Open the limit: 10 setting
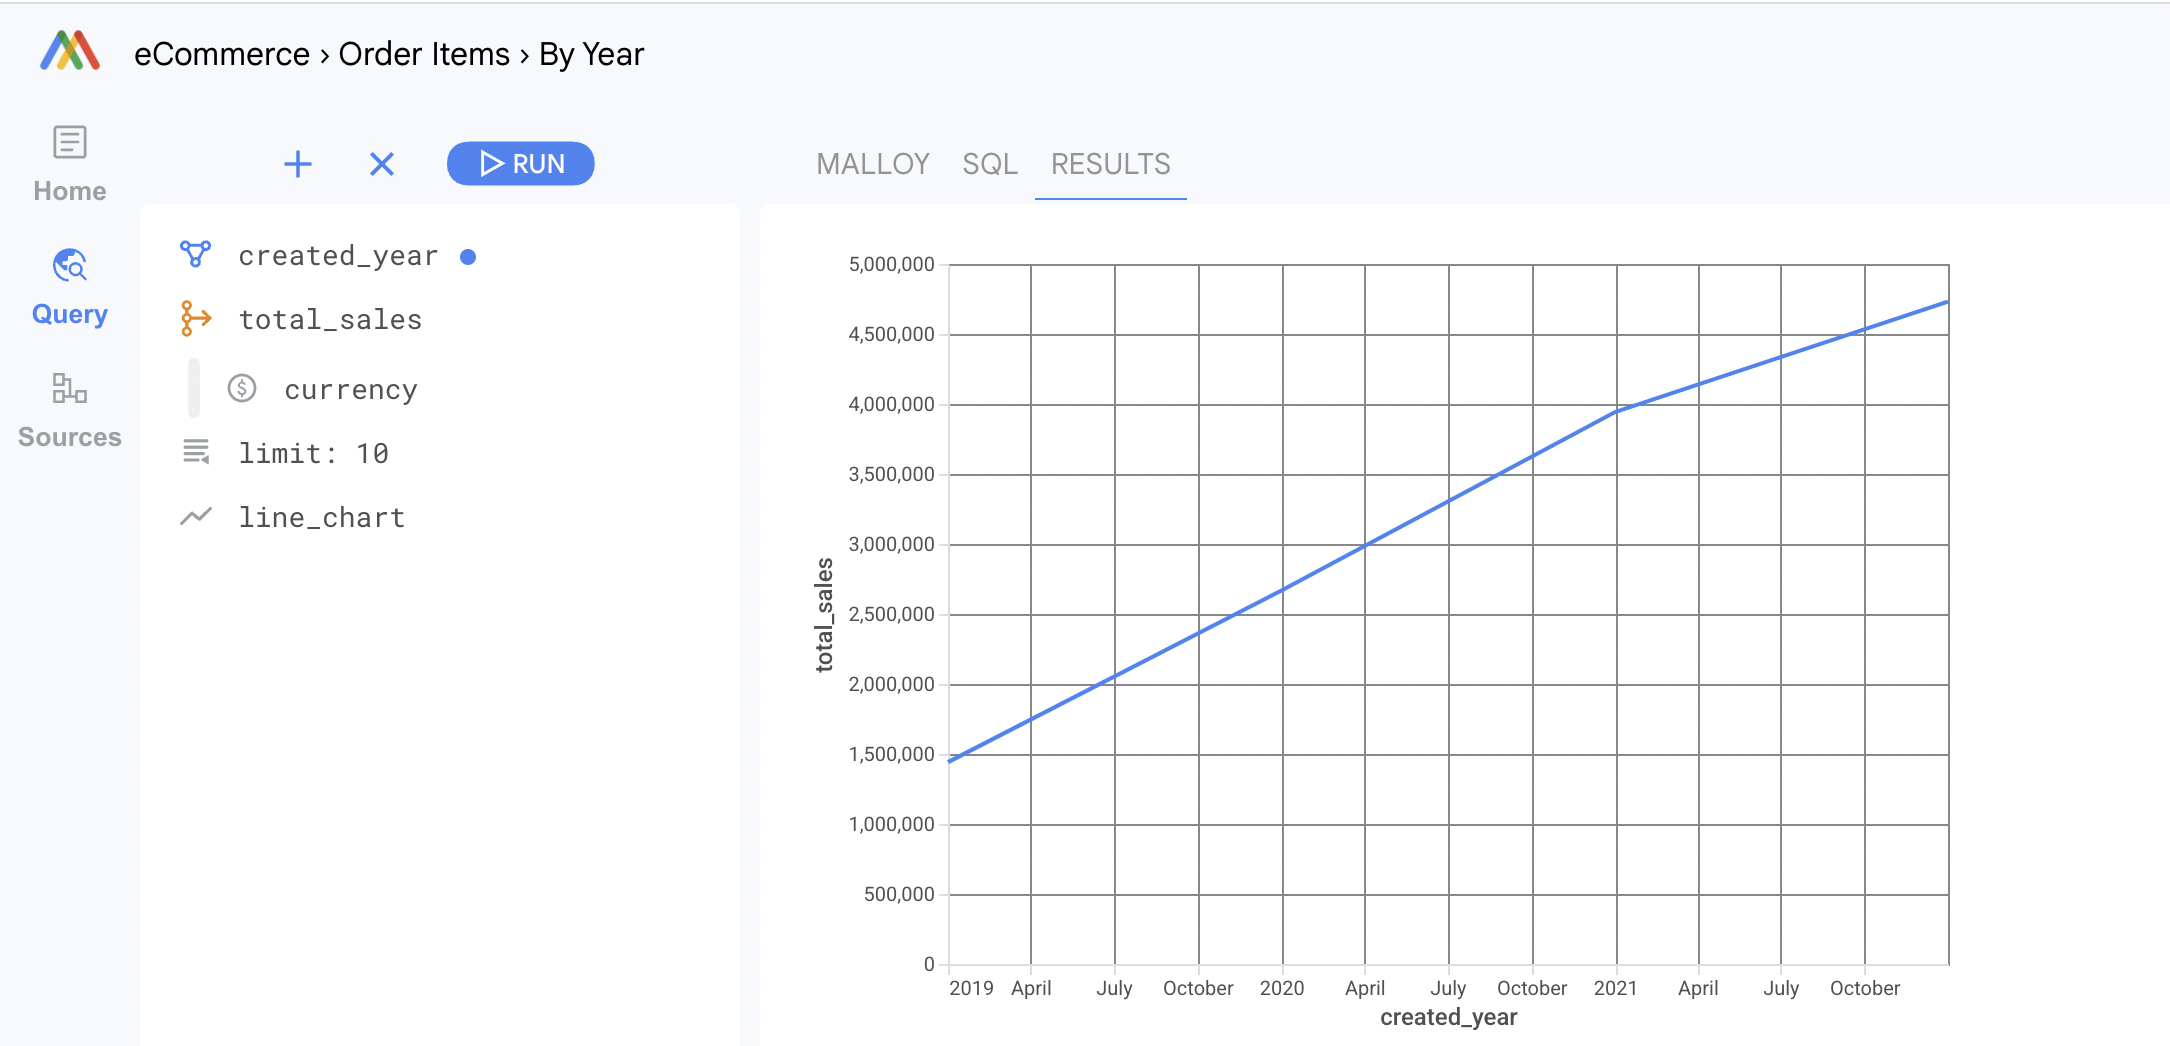This screenshot has height=1046, width=2170. [313, 452]
